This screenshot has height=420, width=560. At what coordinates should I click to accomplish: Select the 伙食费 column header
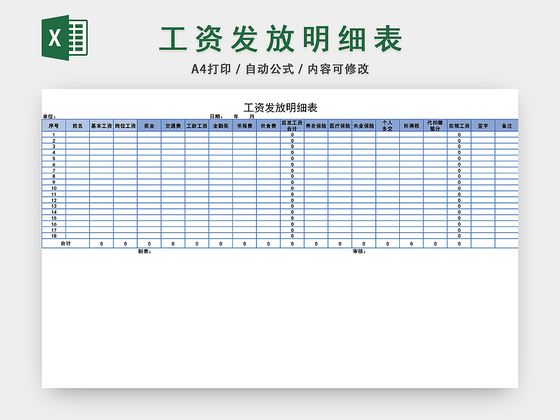pos(269,126)
